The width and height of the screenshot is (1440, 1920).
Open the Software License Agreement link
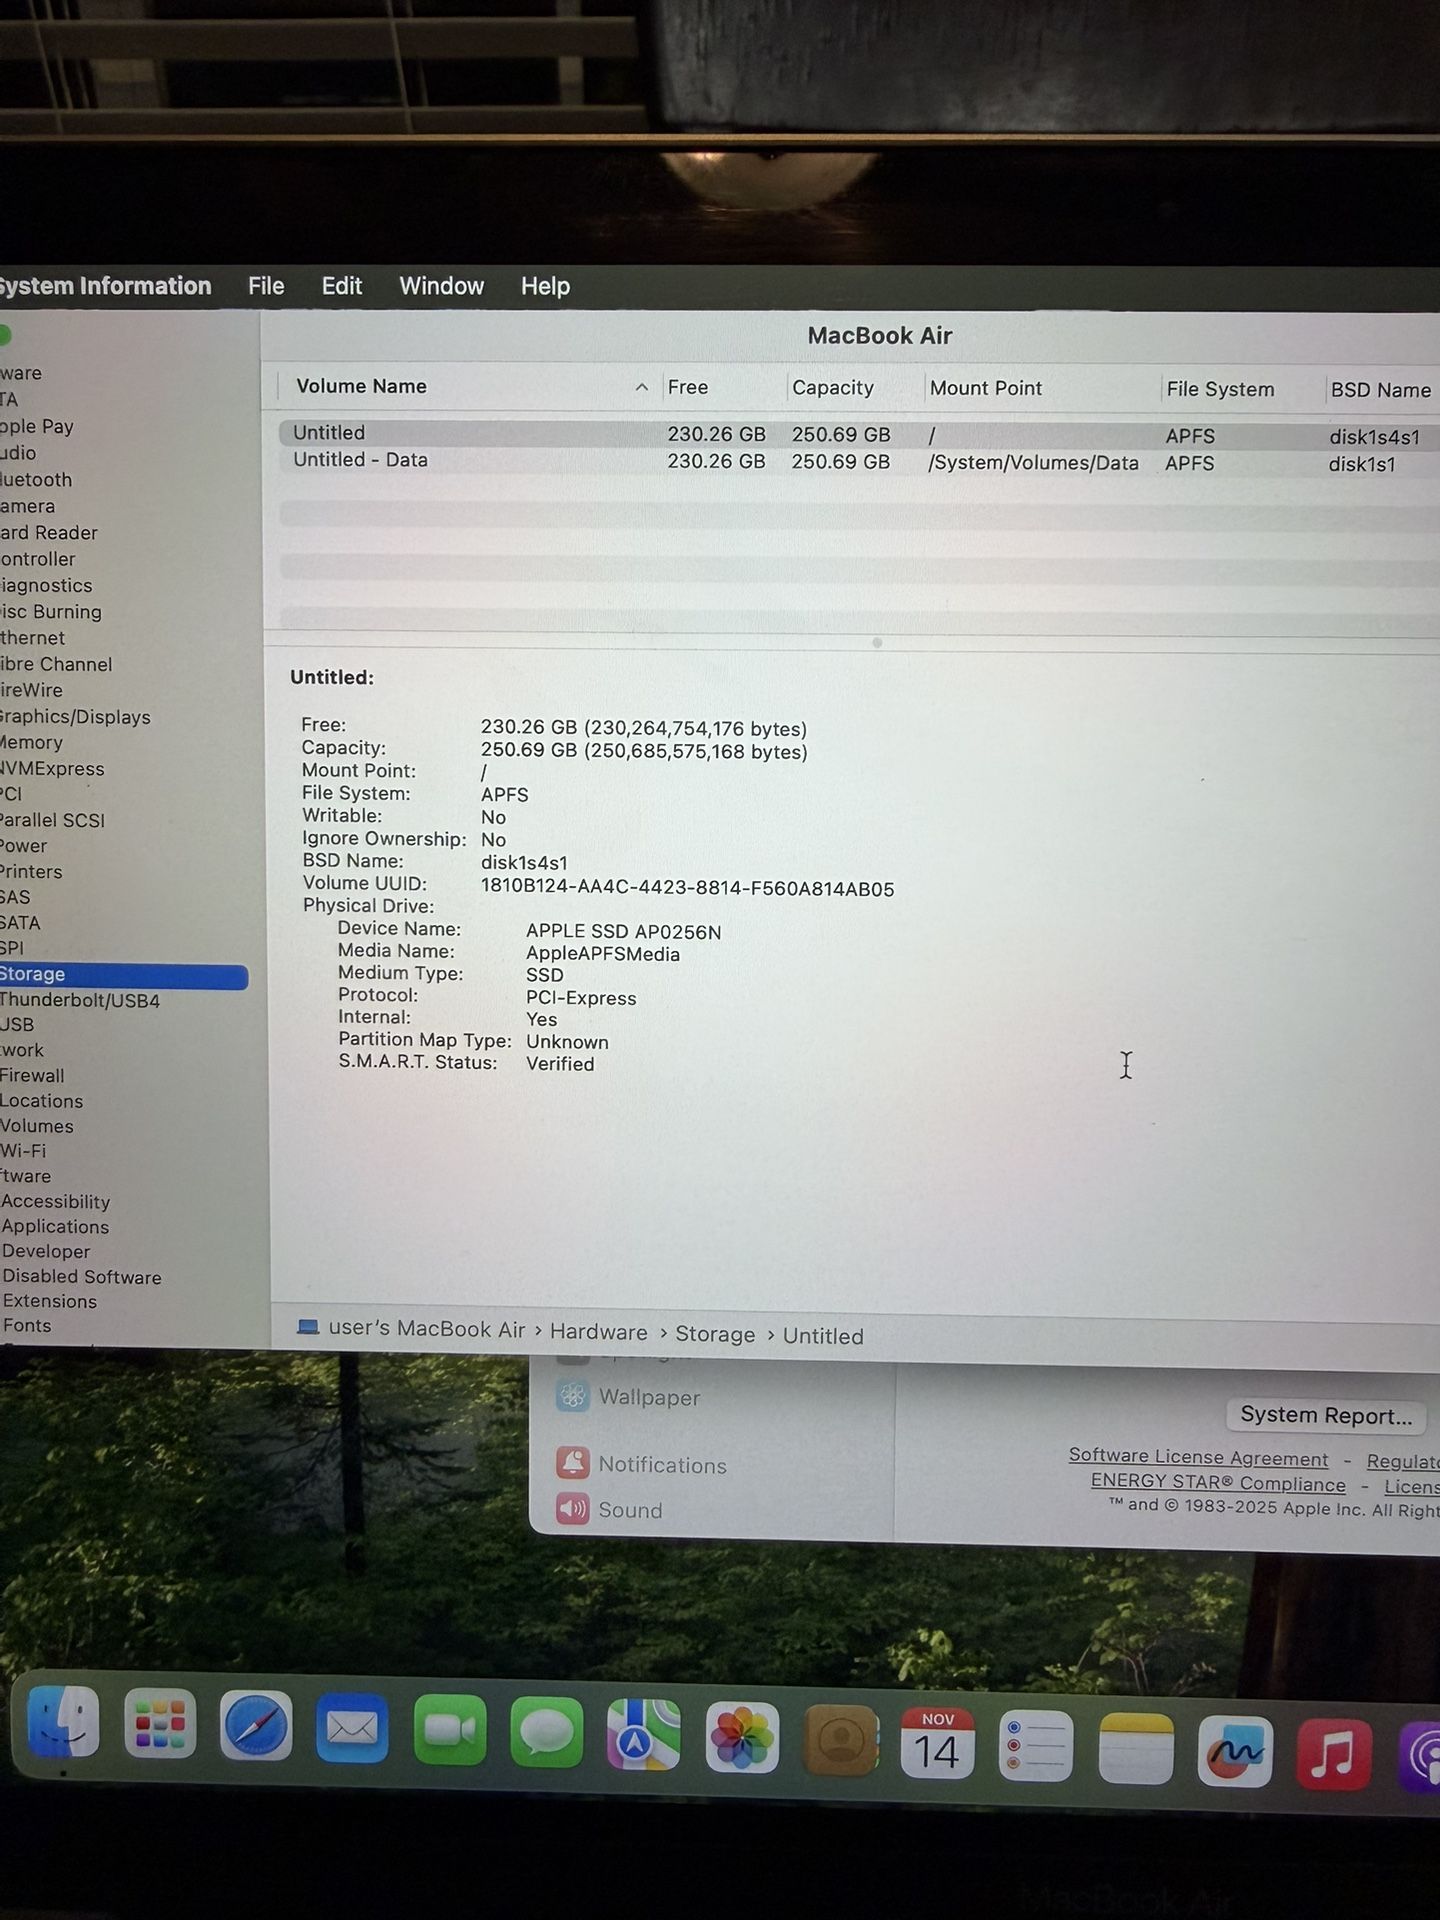pyautogui.click(x=1198, y=1457)
